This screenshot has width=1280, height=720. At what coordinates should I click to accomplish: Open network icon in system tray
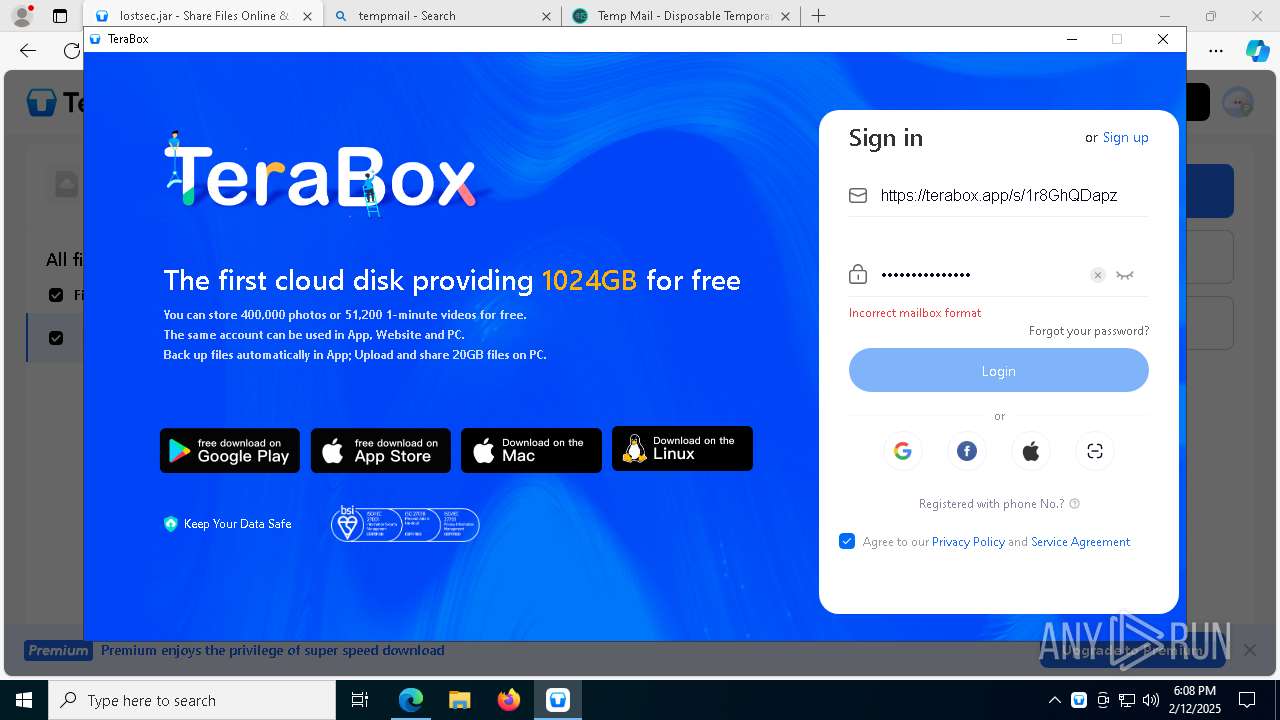pyautogui.click(x=1127, y=700)
